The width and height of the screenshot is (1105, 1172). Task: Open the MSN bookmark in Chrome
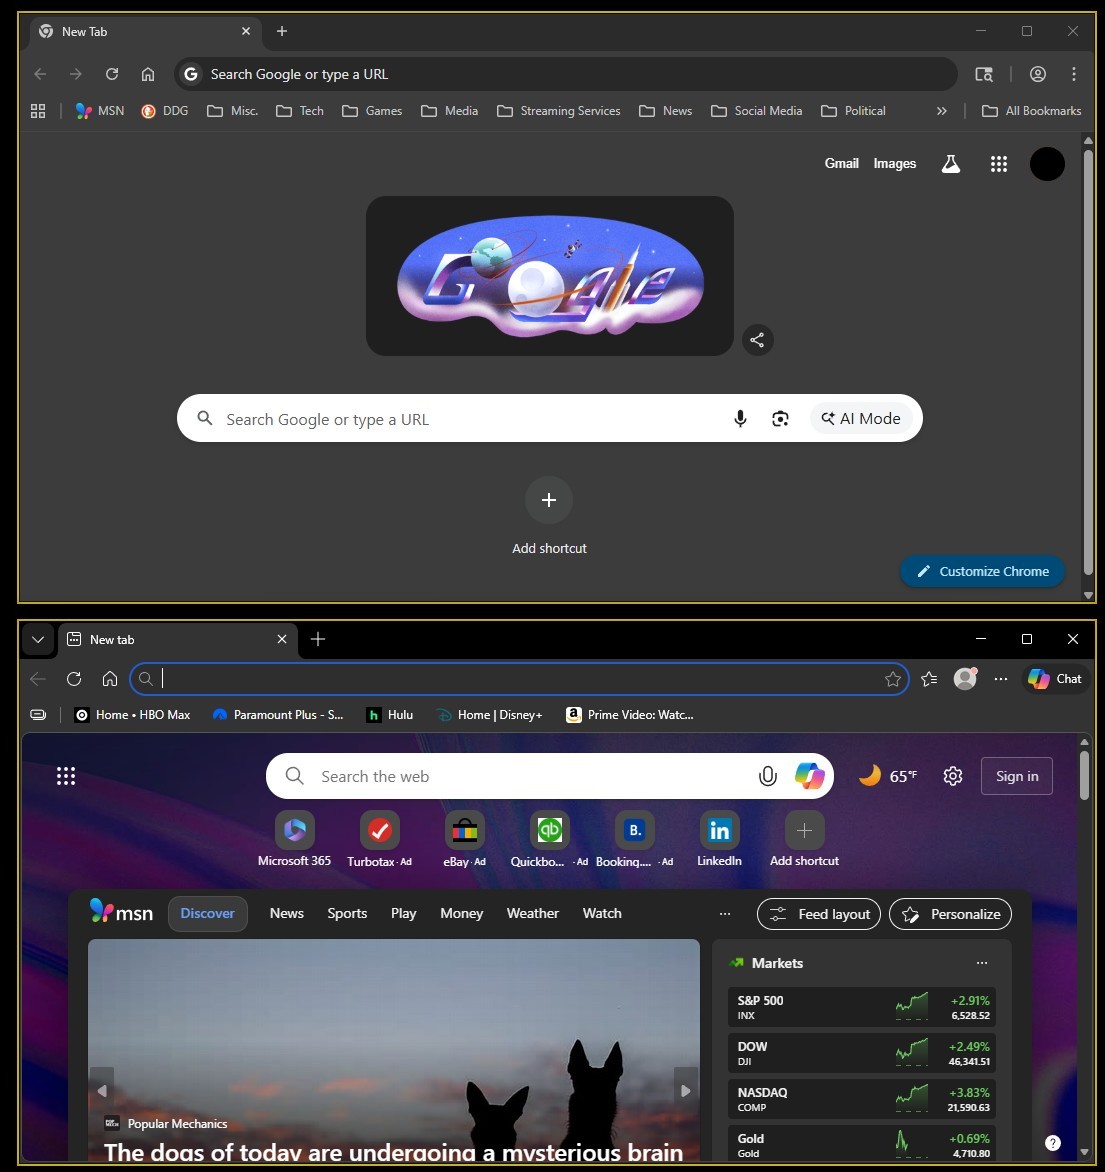coord(99,111)
